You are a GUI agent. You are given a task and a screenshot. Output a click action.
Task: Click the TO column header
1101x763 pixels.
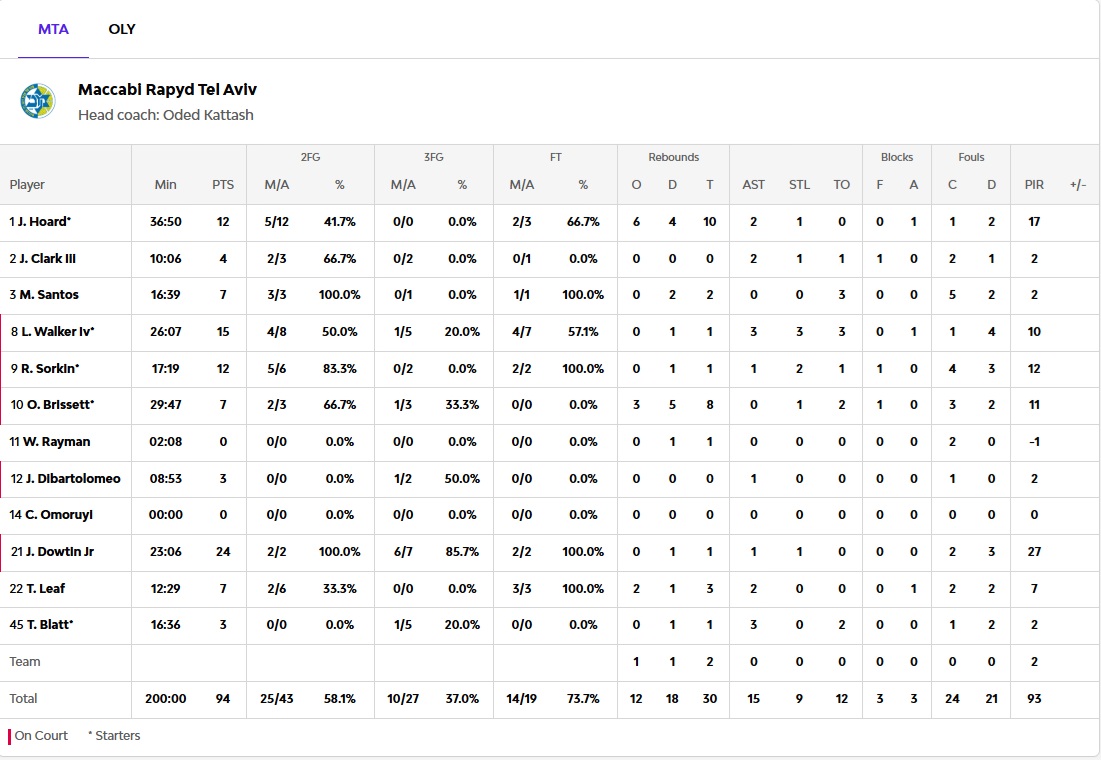[841, 185]
